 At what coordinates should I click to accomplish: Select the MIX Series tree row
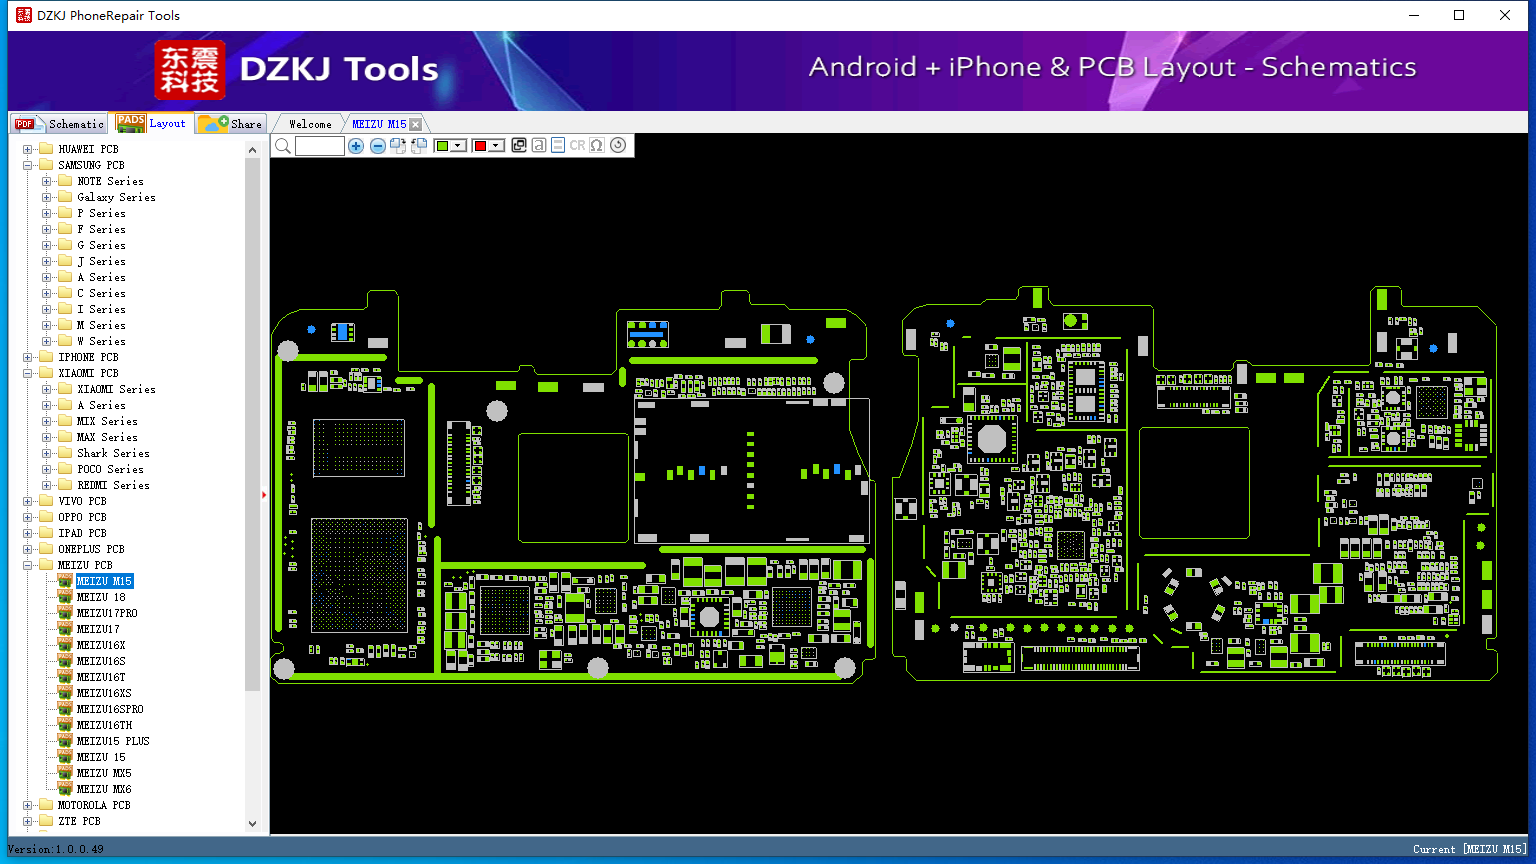107,421
